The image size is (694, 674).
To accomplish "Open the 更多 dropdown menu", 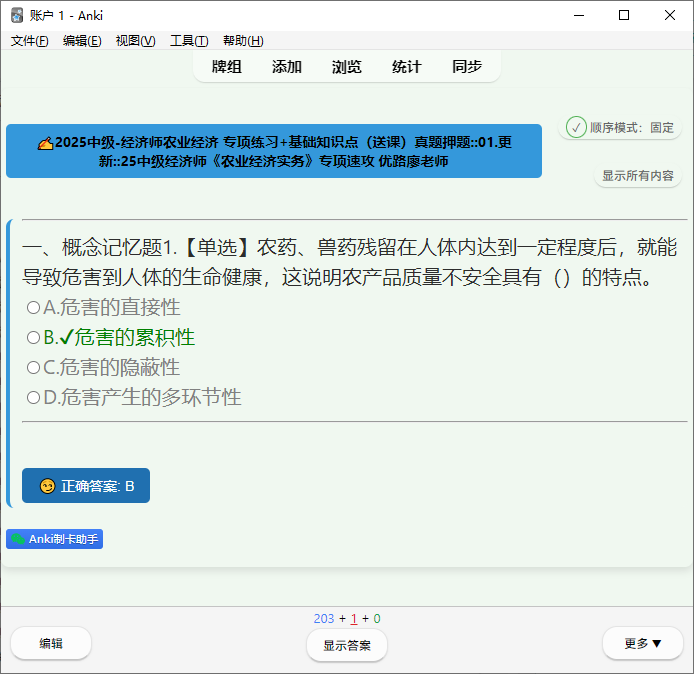I will [x=643, y=643].
